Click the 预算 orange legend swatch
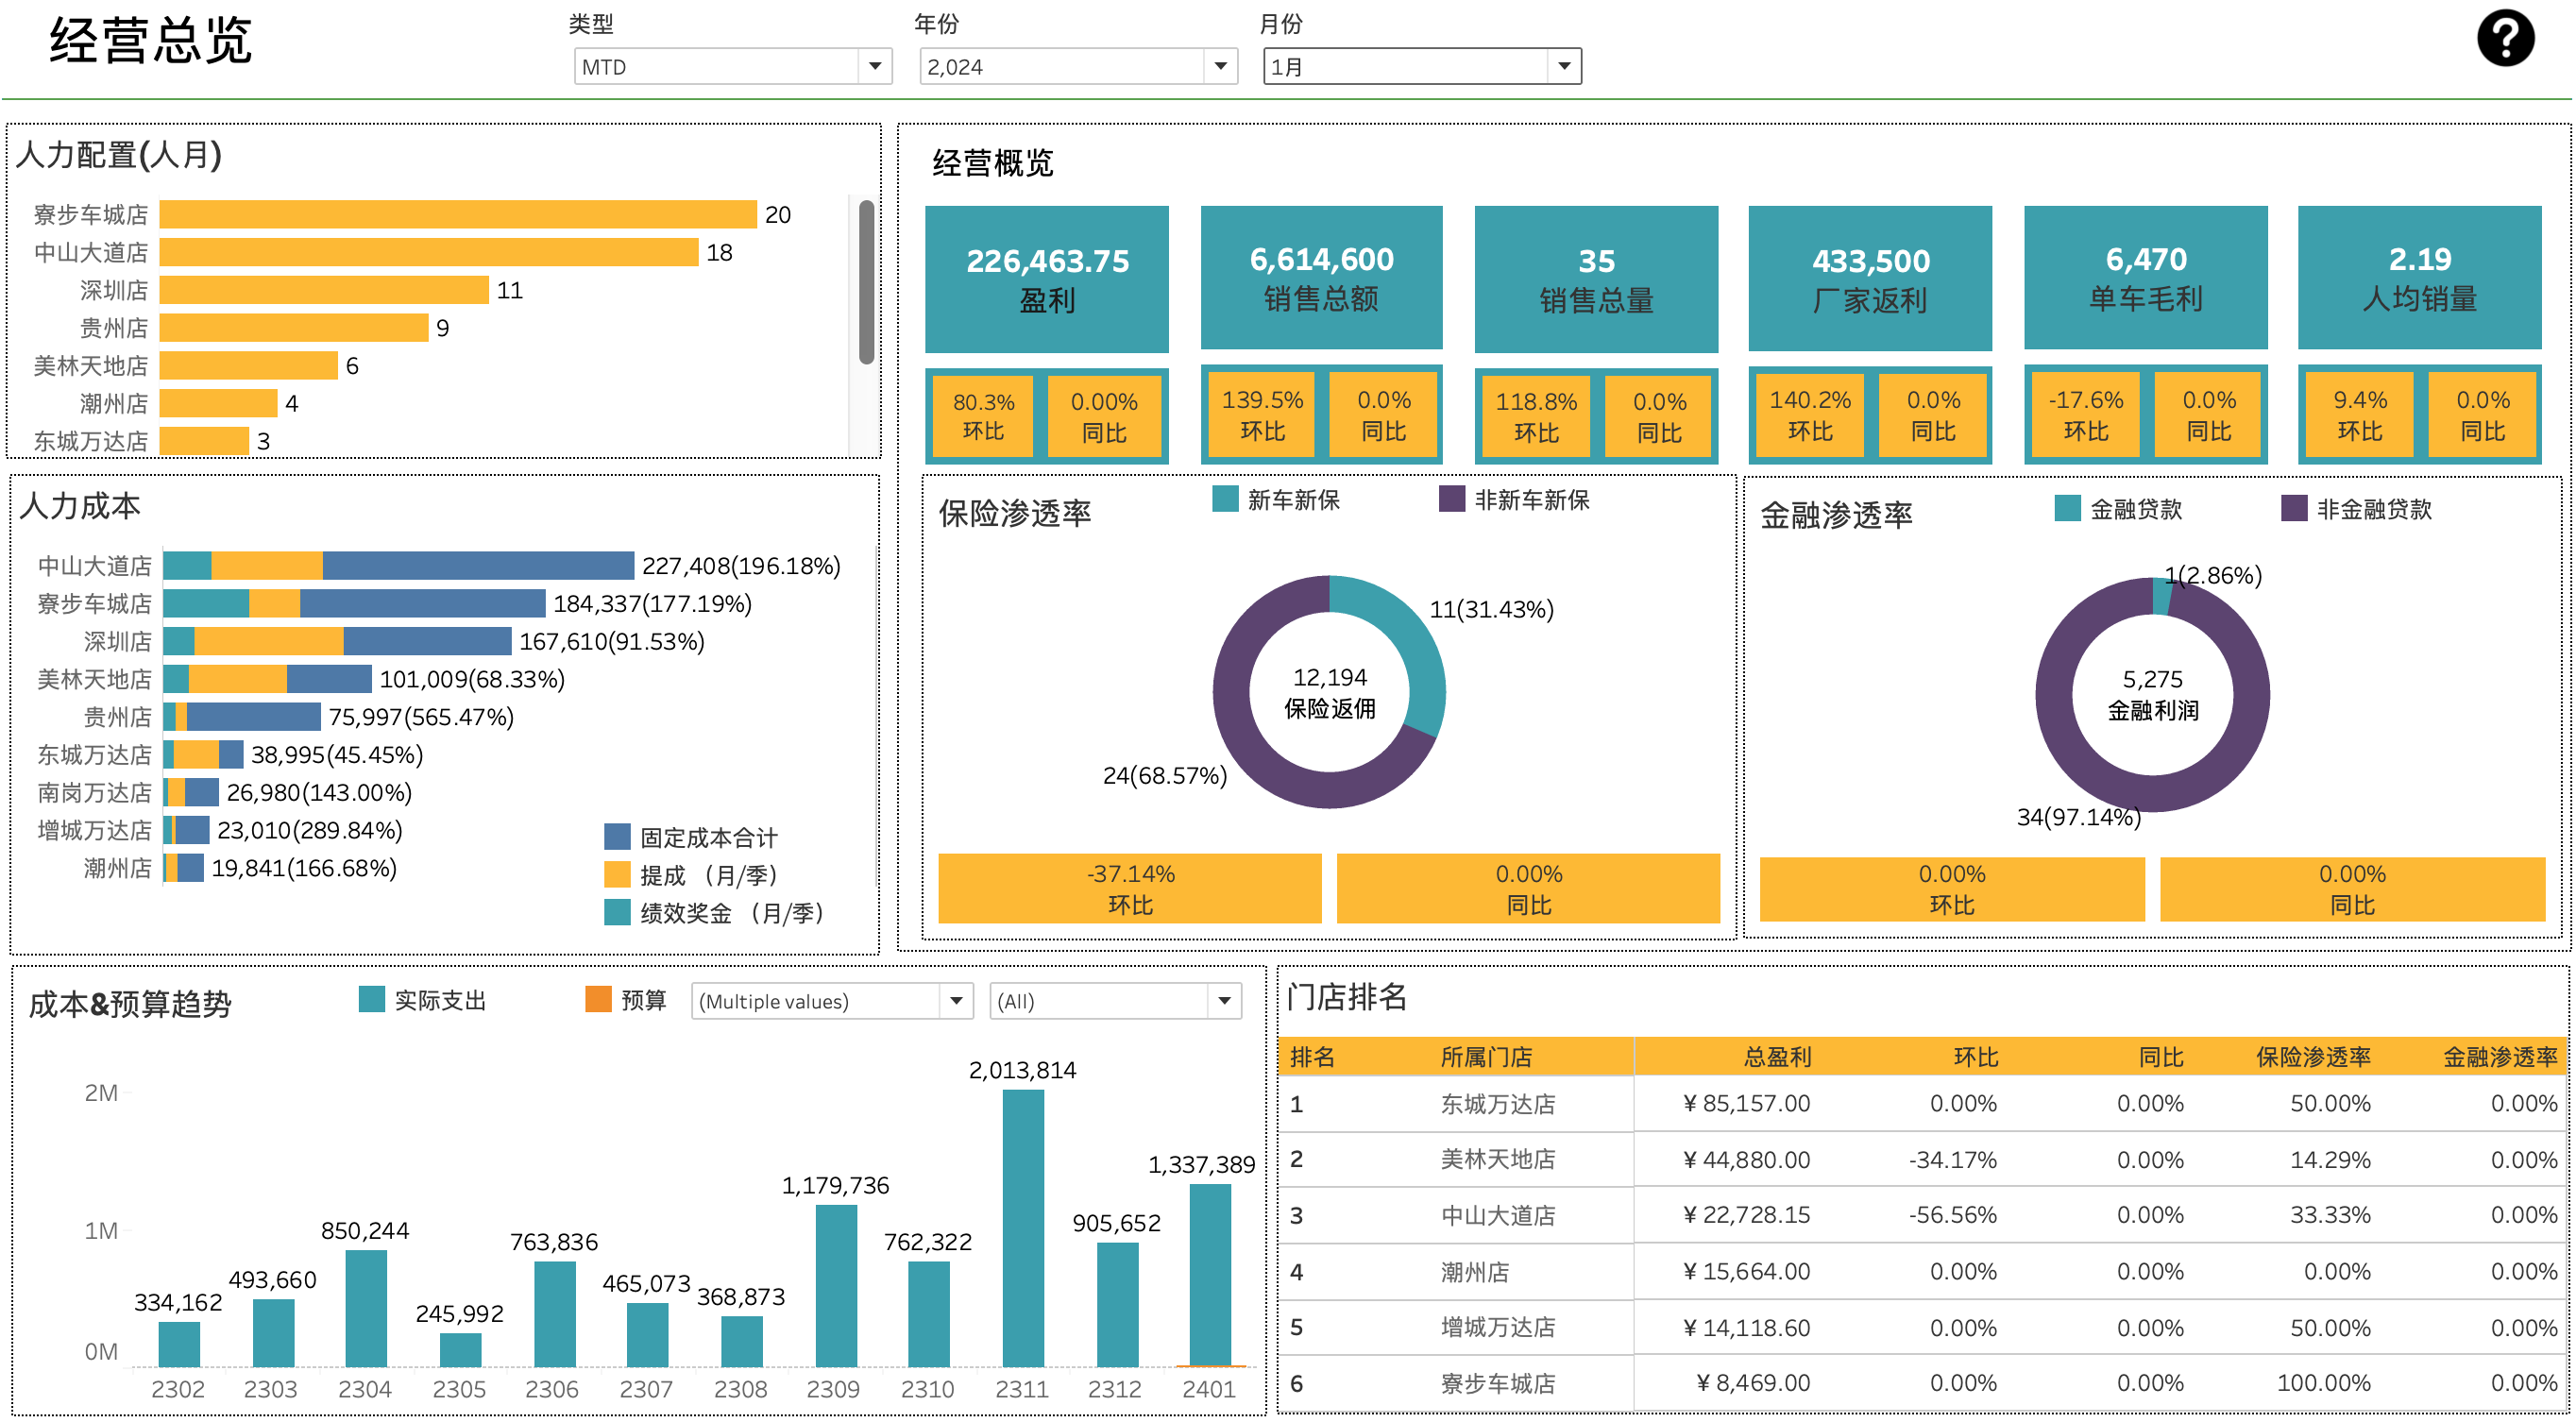The width and height of the screenshot is (2576, 1422). (x=596, y=998)
